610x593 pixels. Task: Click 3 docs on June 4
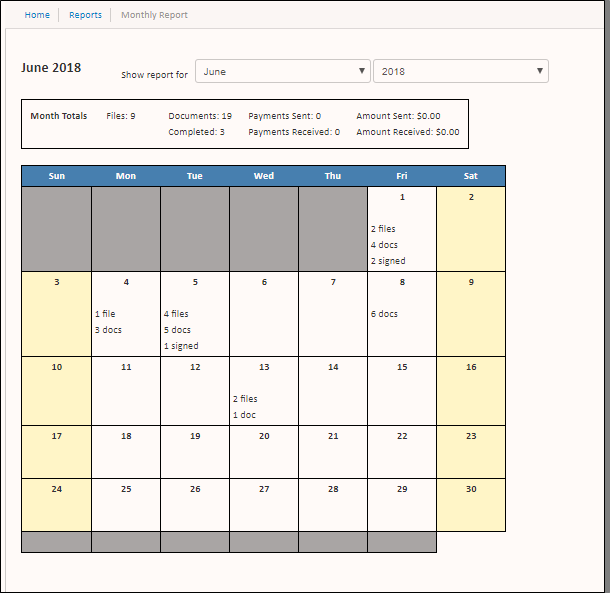coord(108,330)
